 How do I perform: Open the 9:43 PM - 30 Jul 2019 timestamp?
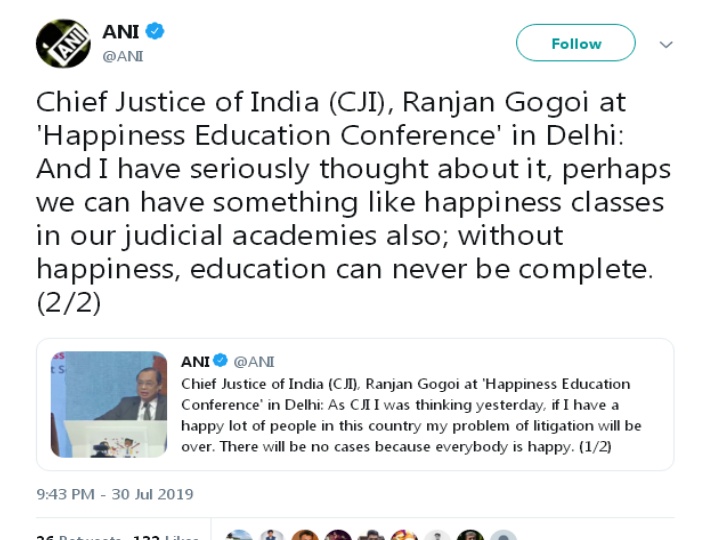(x=115, y=494)
